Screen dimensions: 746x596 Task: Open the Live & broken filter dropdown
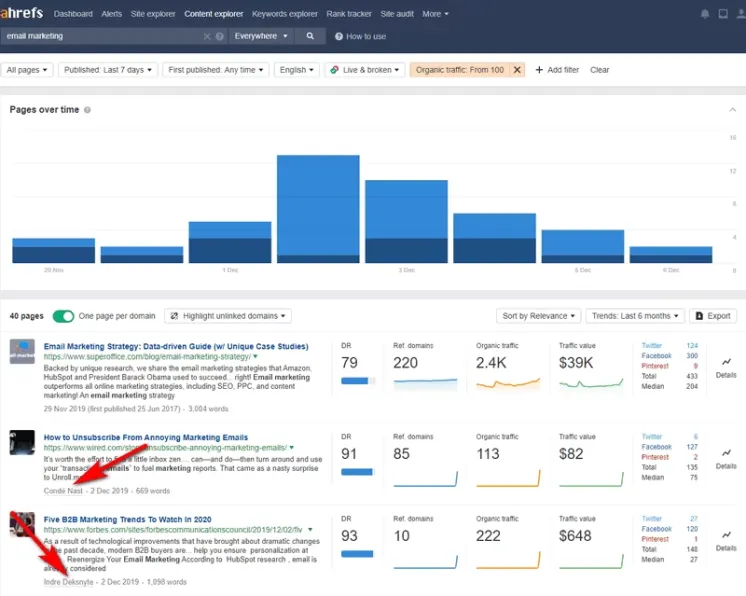[x=364, y=70]
